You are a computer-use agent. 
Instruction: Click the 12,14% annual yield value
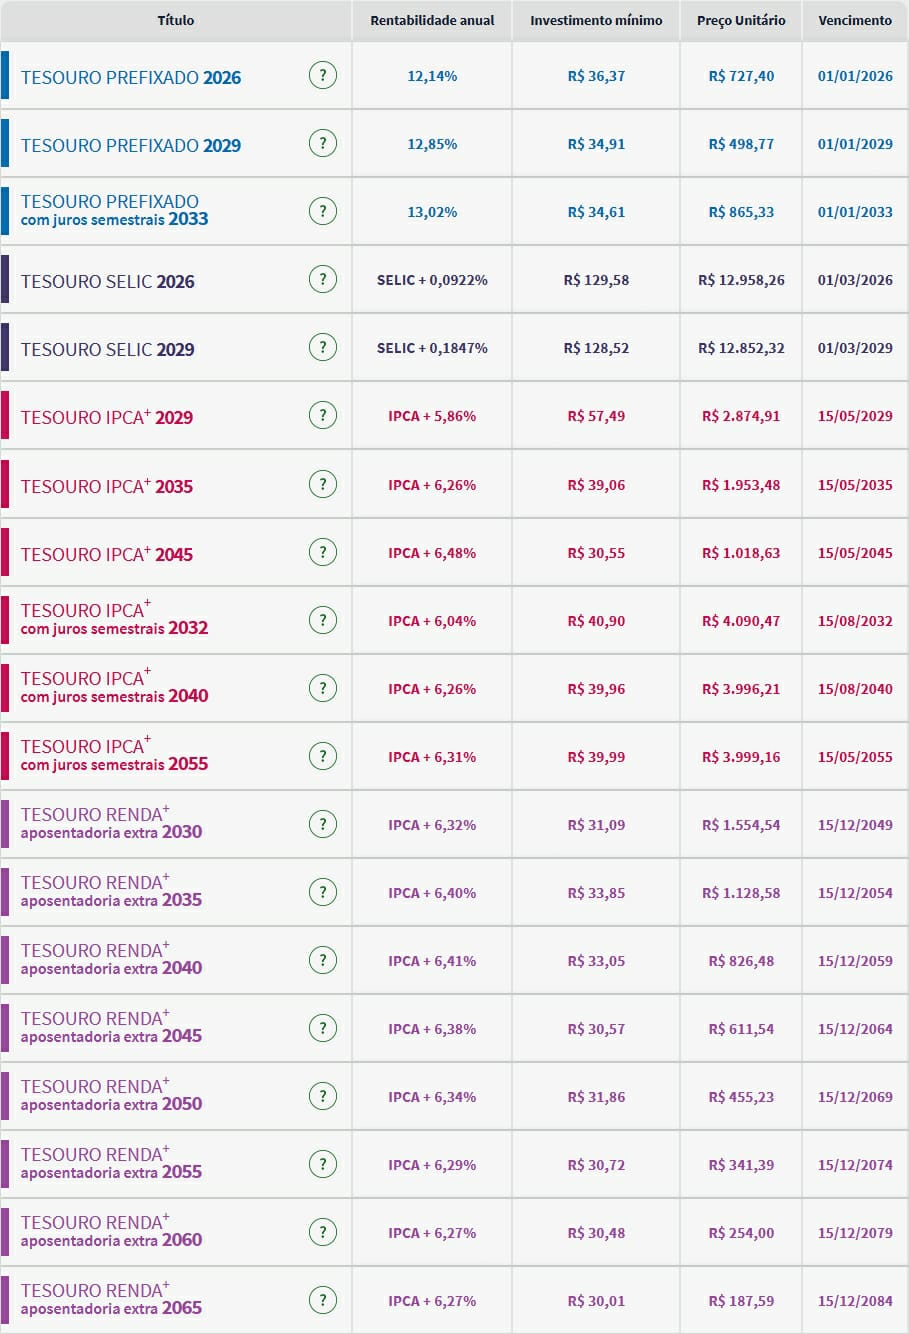coord(432,76)
